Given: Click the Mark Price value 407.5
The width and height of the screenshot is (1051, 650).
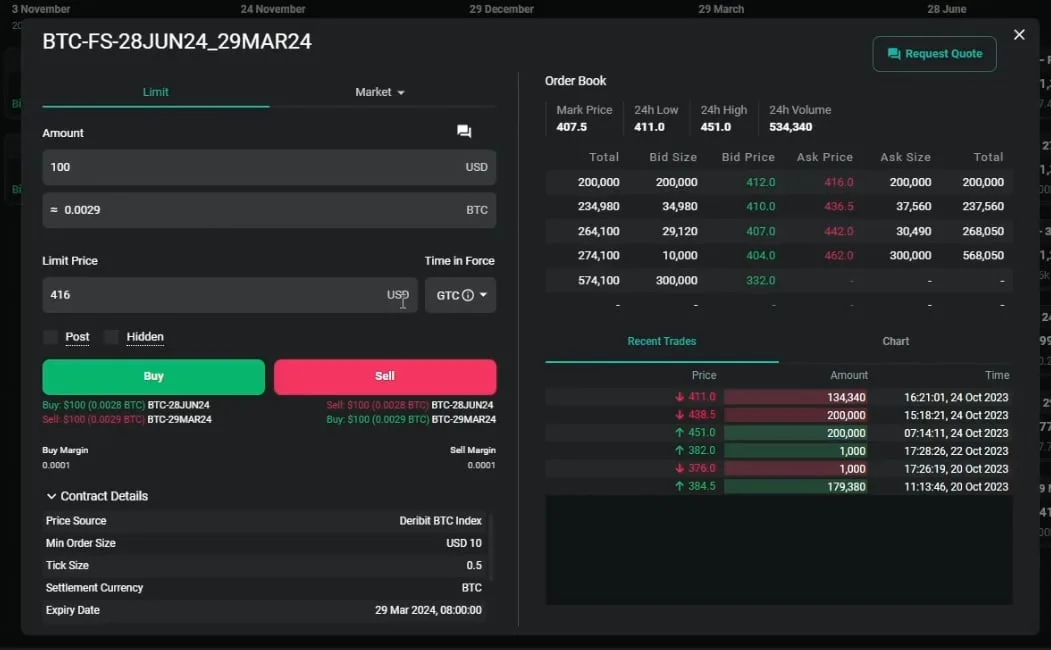Looking at the screenshot, I should click(571, 127).
